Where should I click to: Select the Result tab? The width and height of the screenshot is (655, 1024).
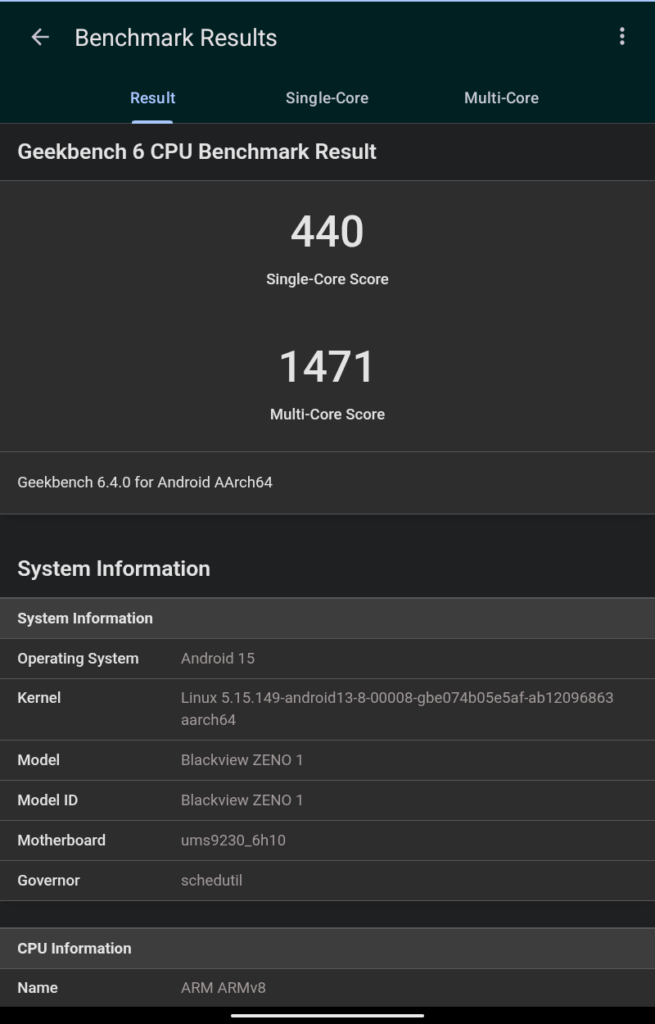point(152,98)
